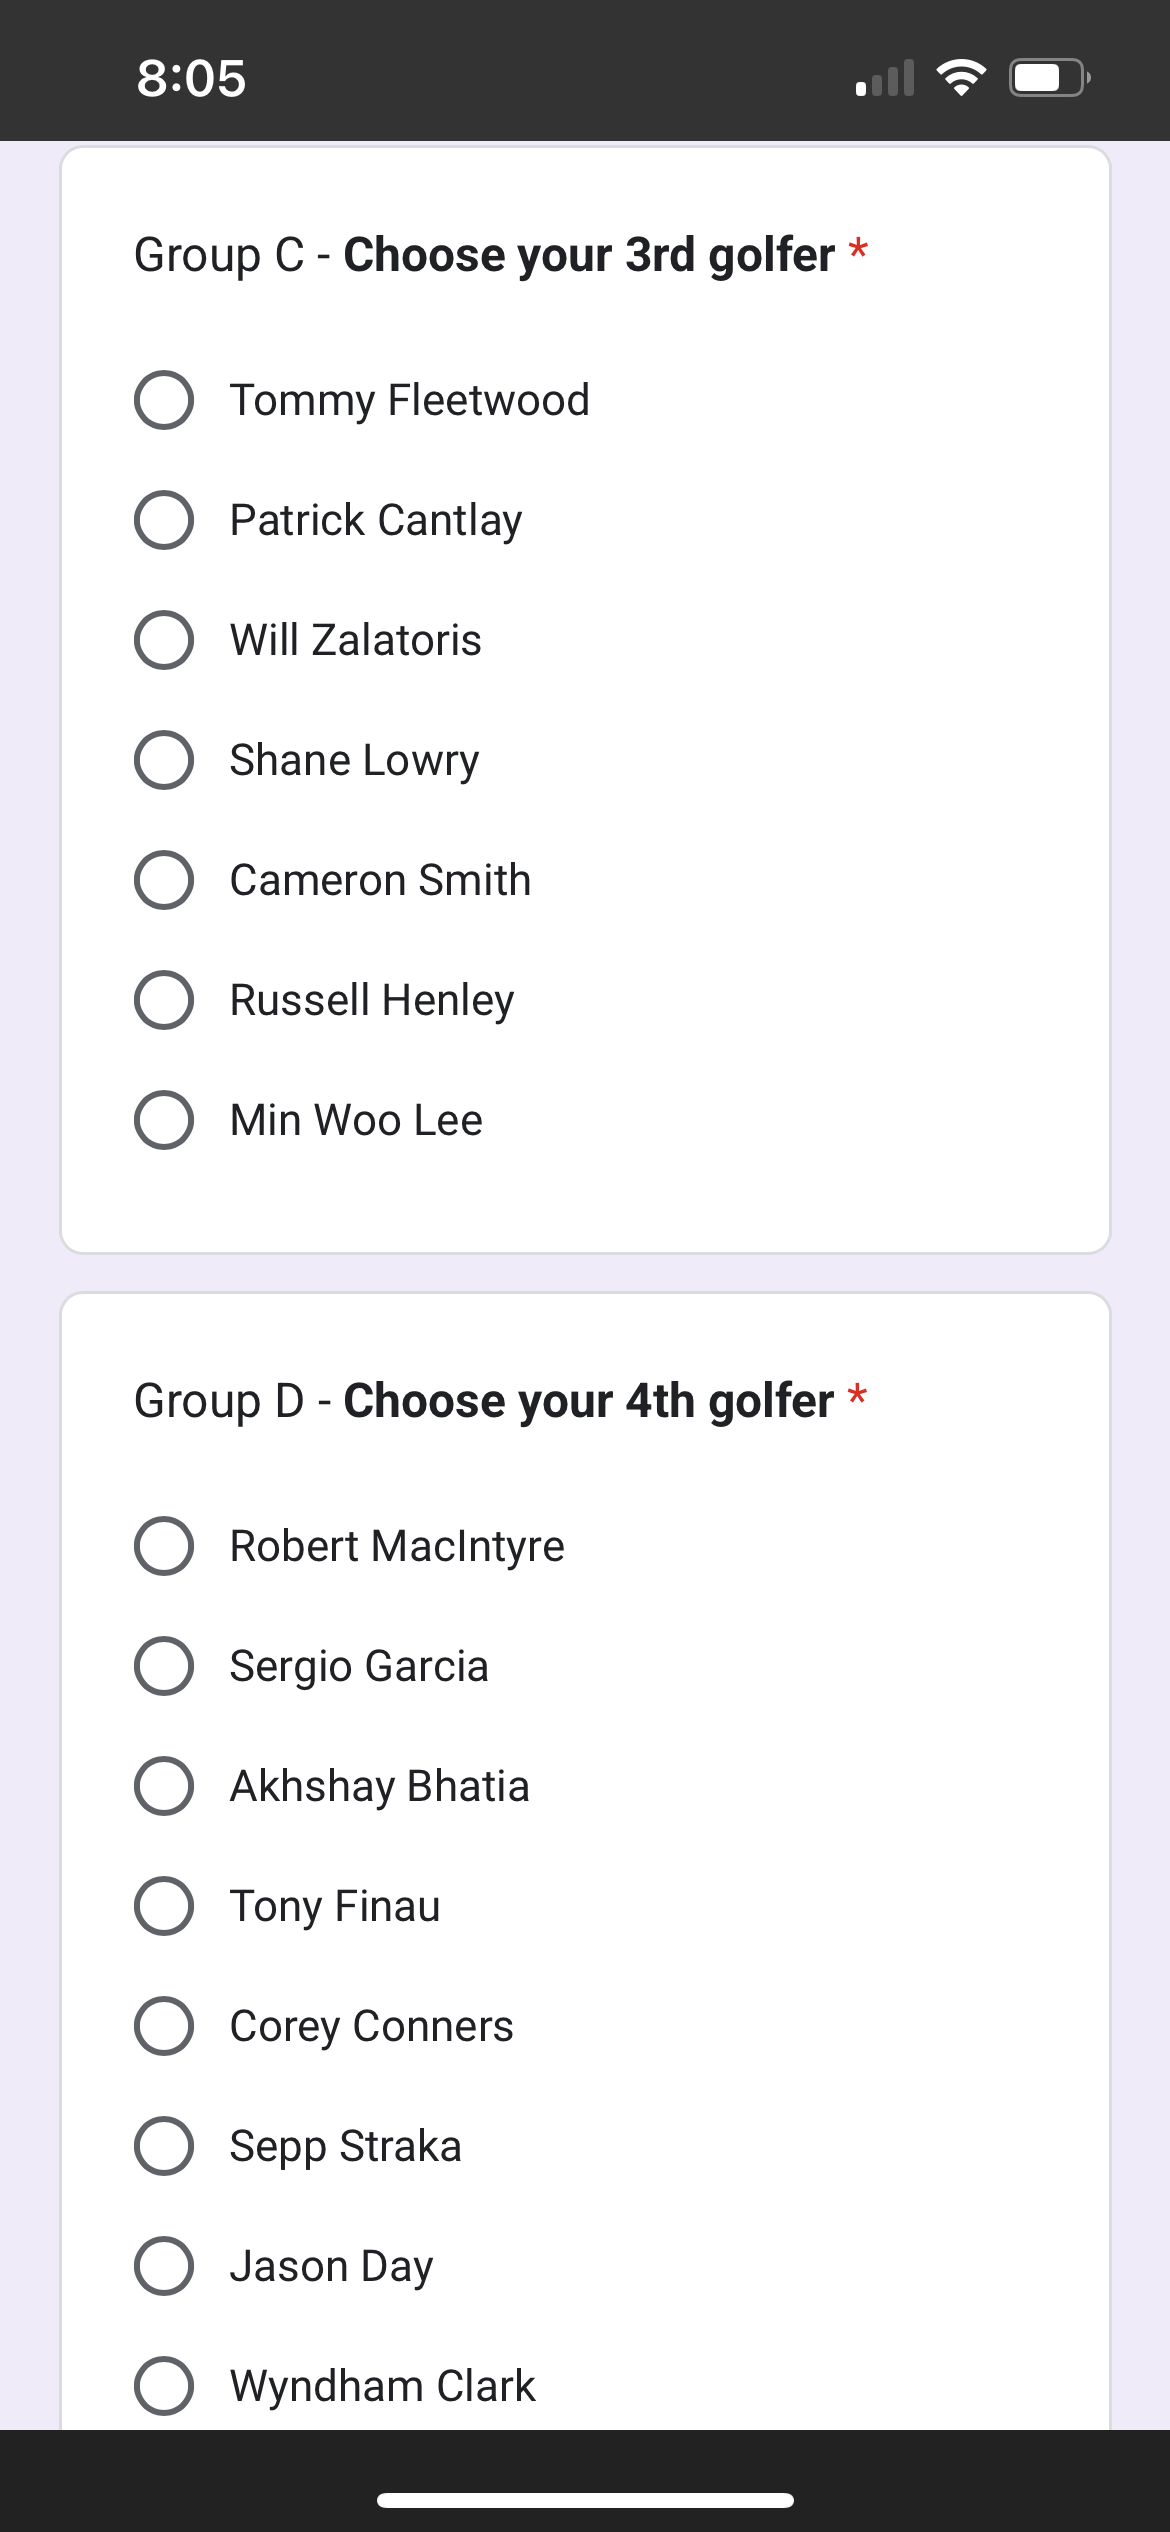The image size is (1170, 2532).
Task: Select Akhshay Bhatia in Group D
Action: pos(164,1786)
